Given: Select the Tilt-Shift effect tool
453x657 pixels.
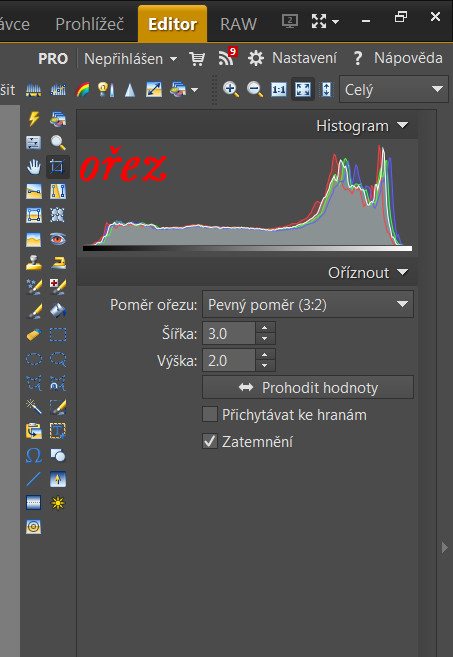Looking at the screenshot, I should pos(34,503).
